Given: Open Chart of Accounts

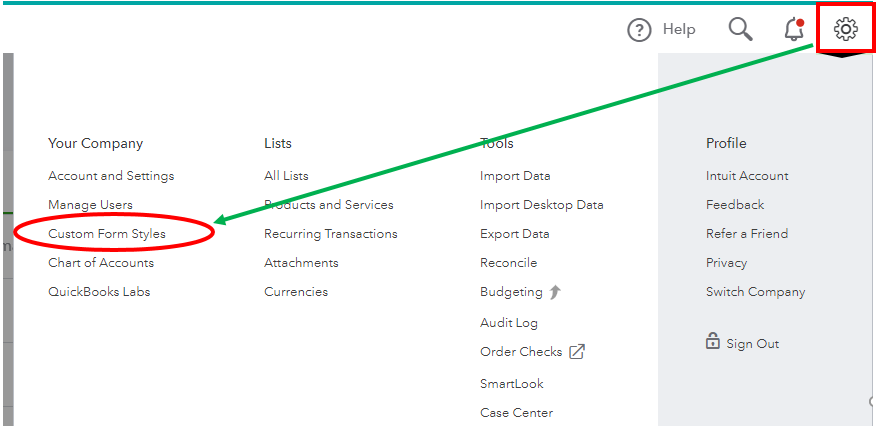Looking at the screenshot, I should [101, 263].
